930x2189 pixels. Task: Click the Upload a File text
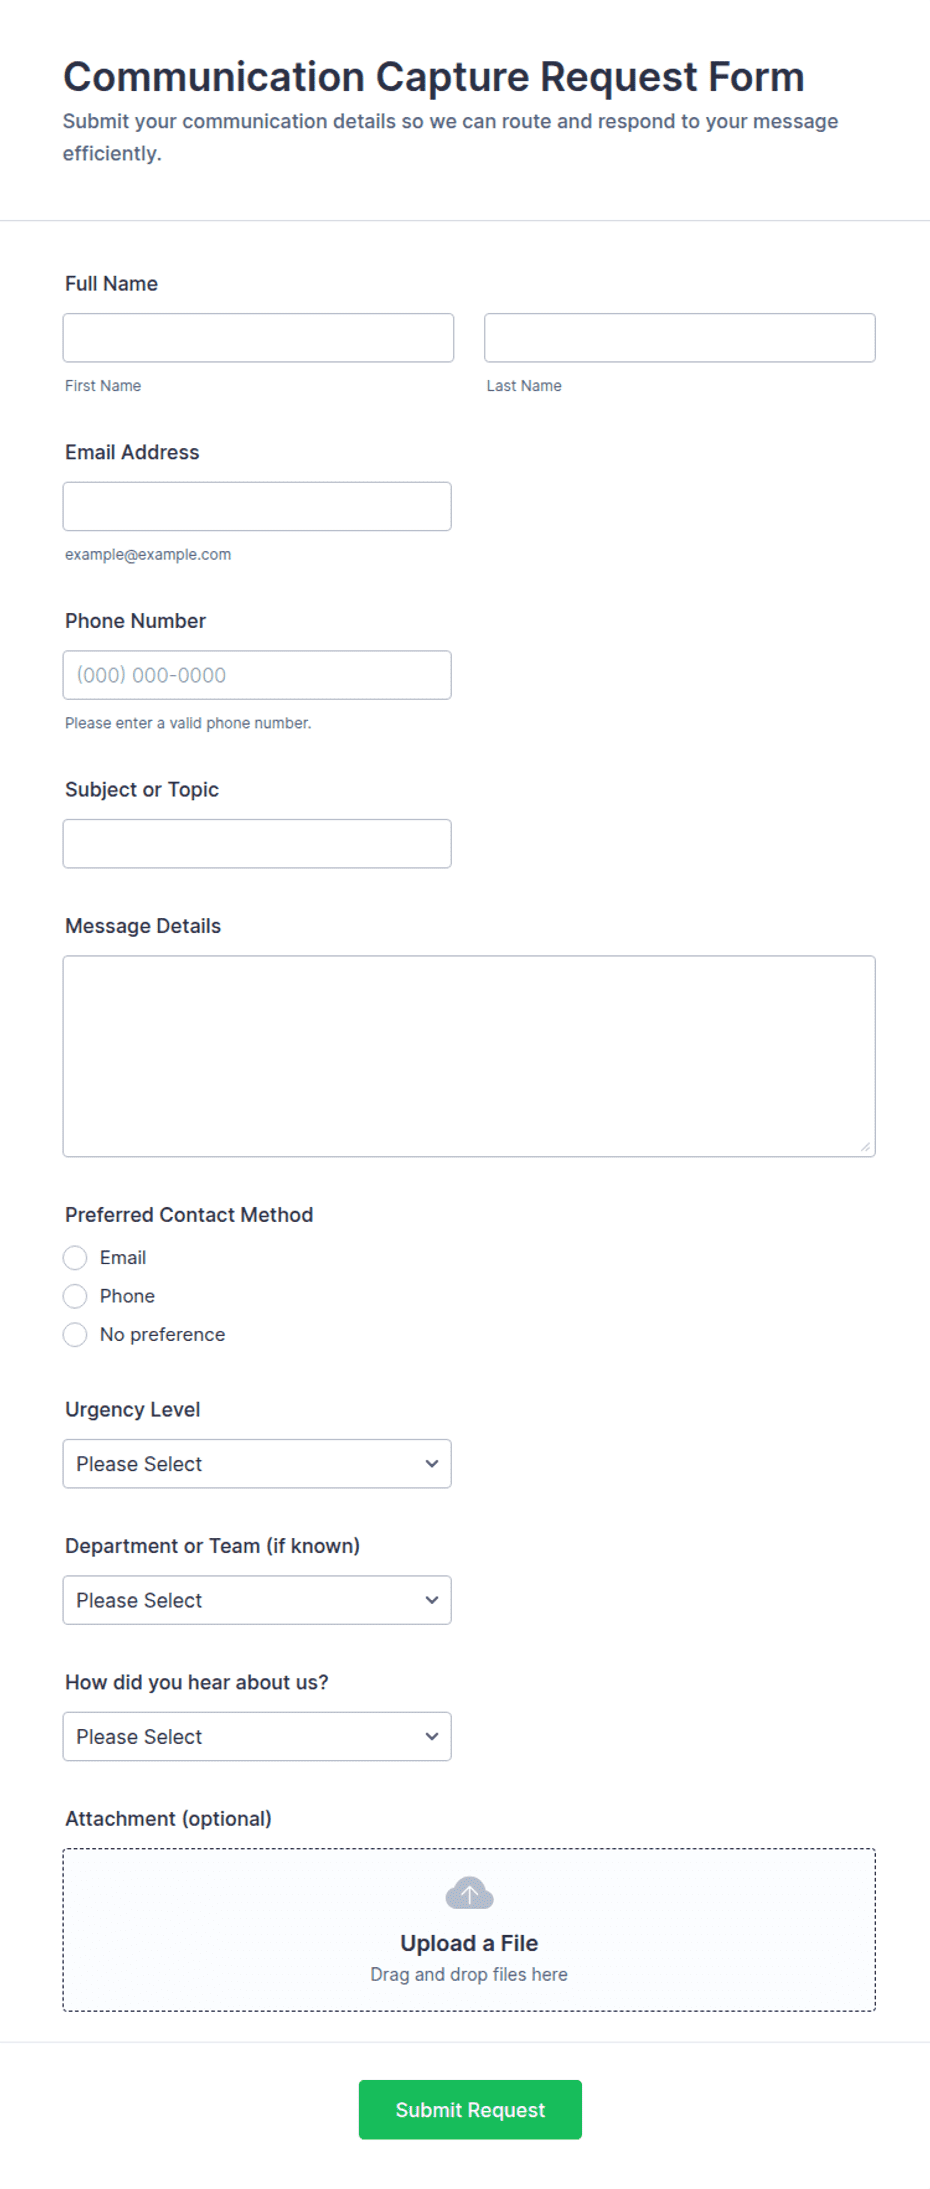469,1943
